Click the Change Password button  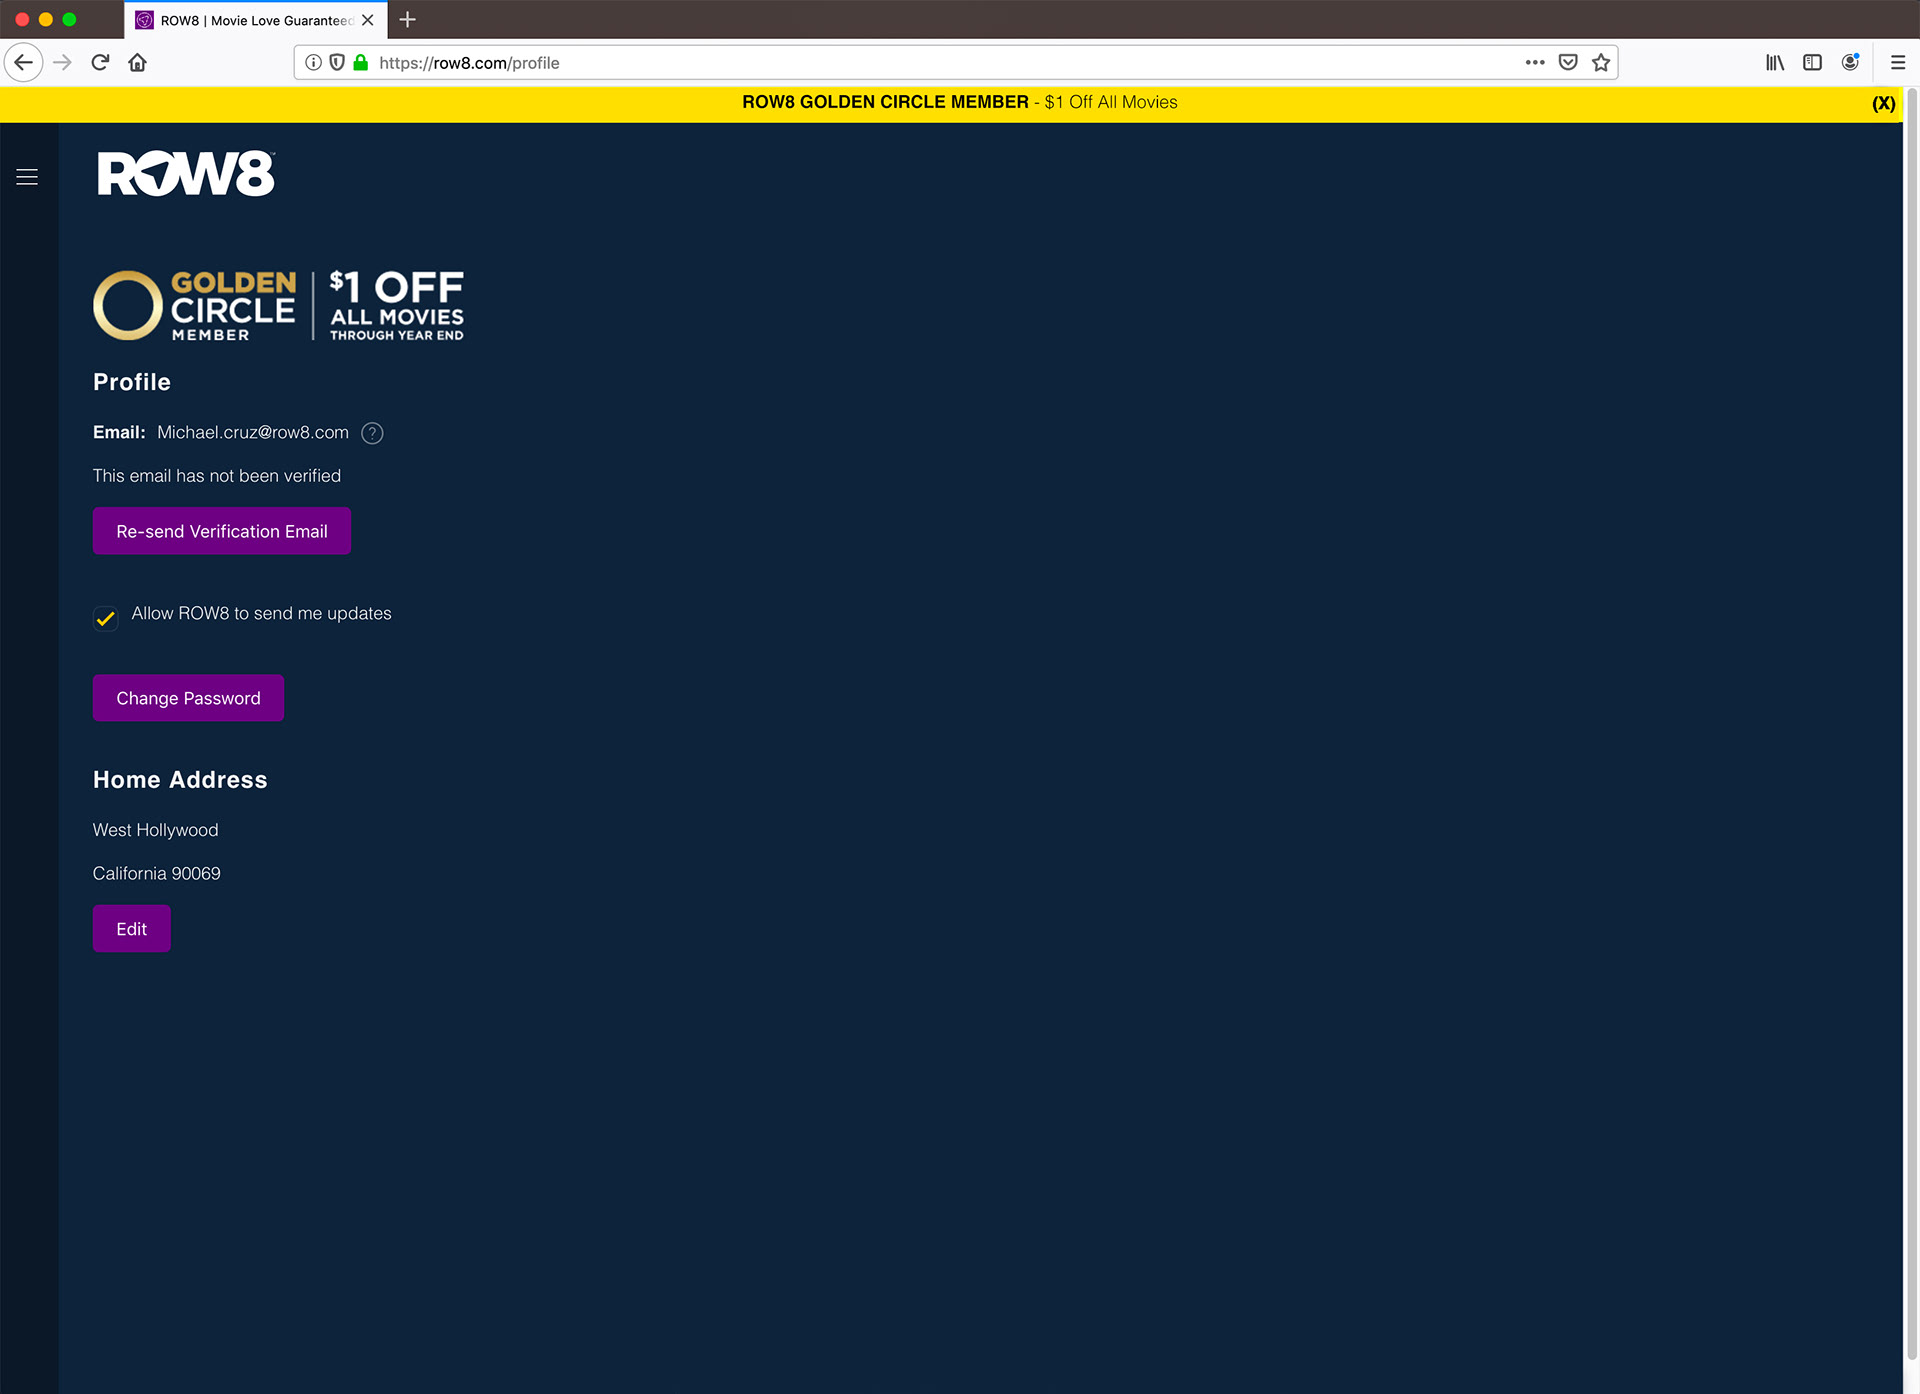(188, 698)
